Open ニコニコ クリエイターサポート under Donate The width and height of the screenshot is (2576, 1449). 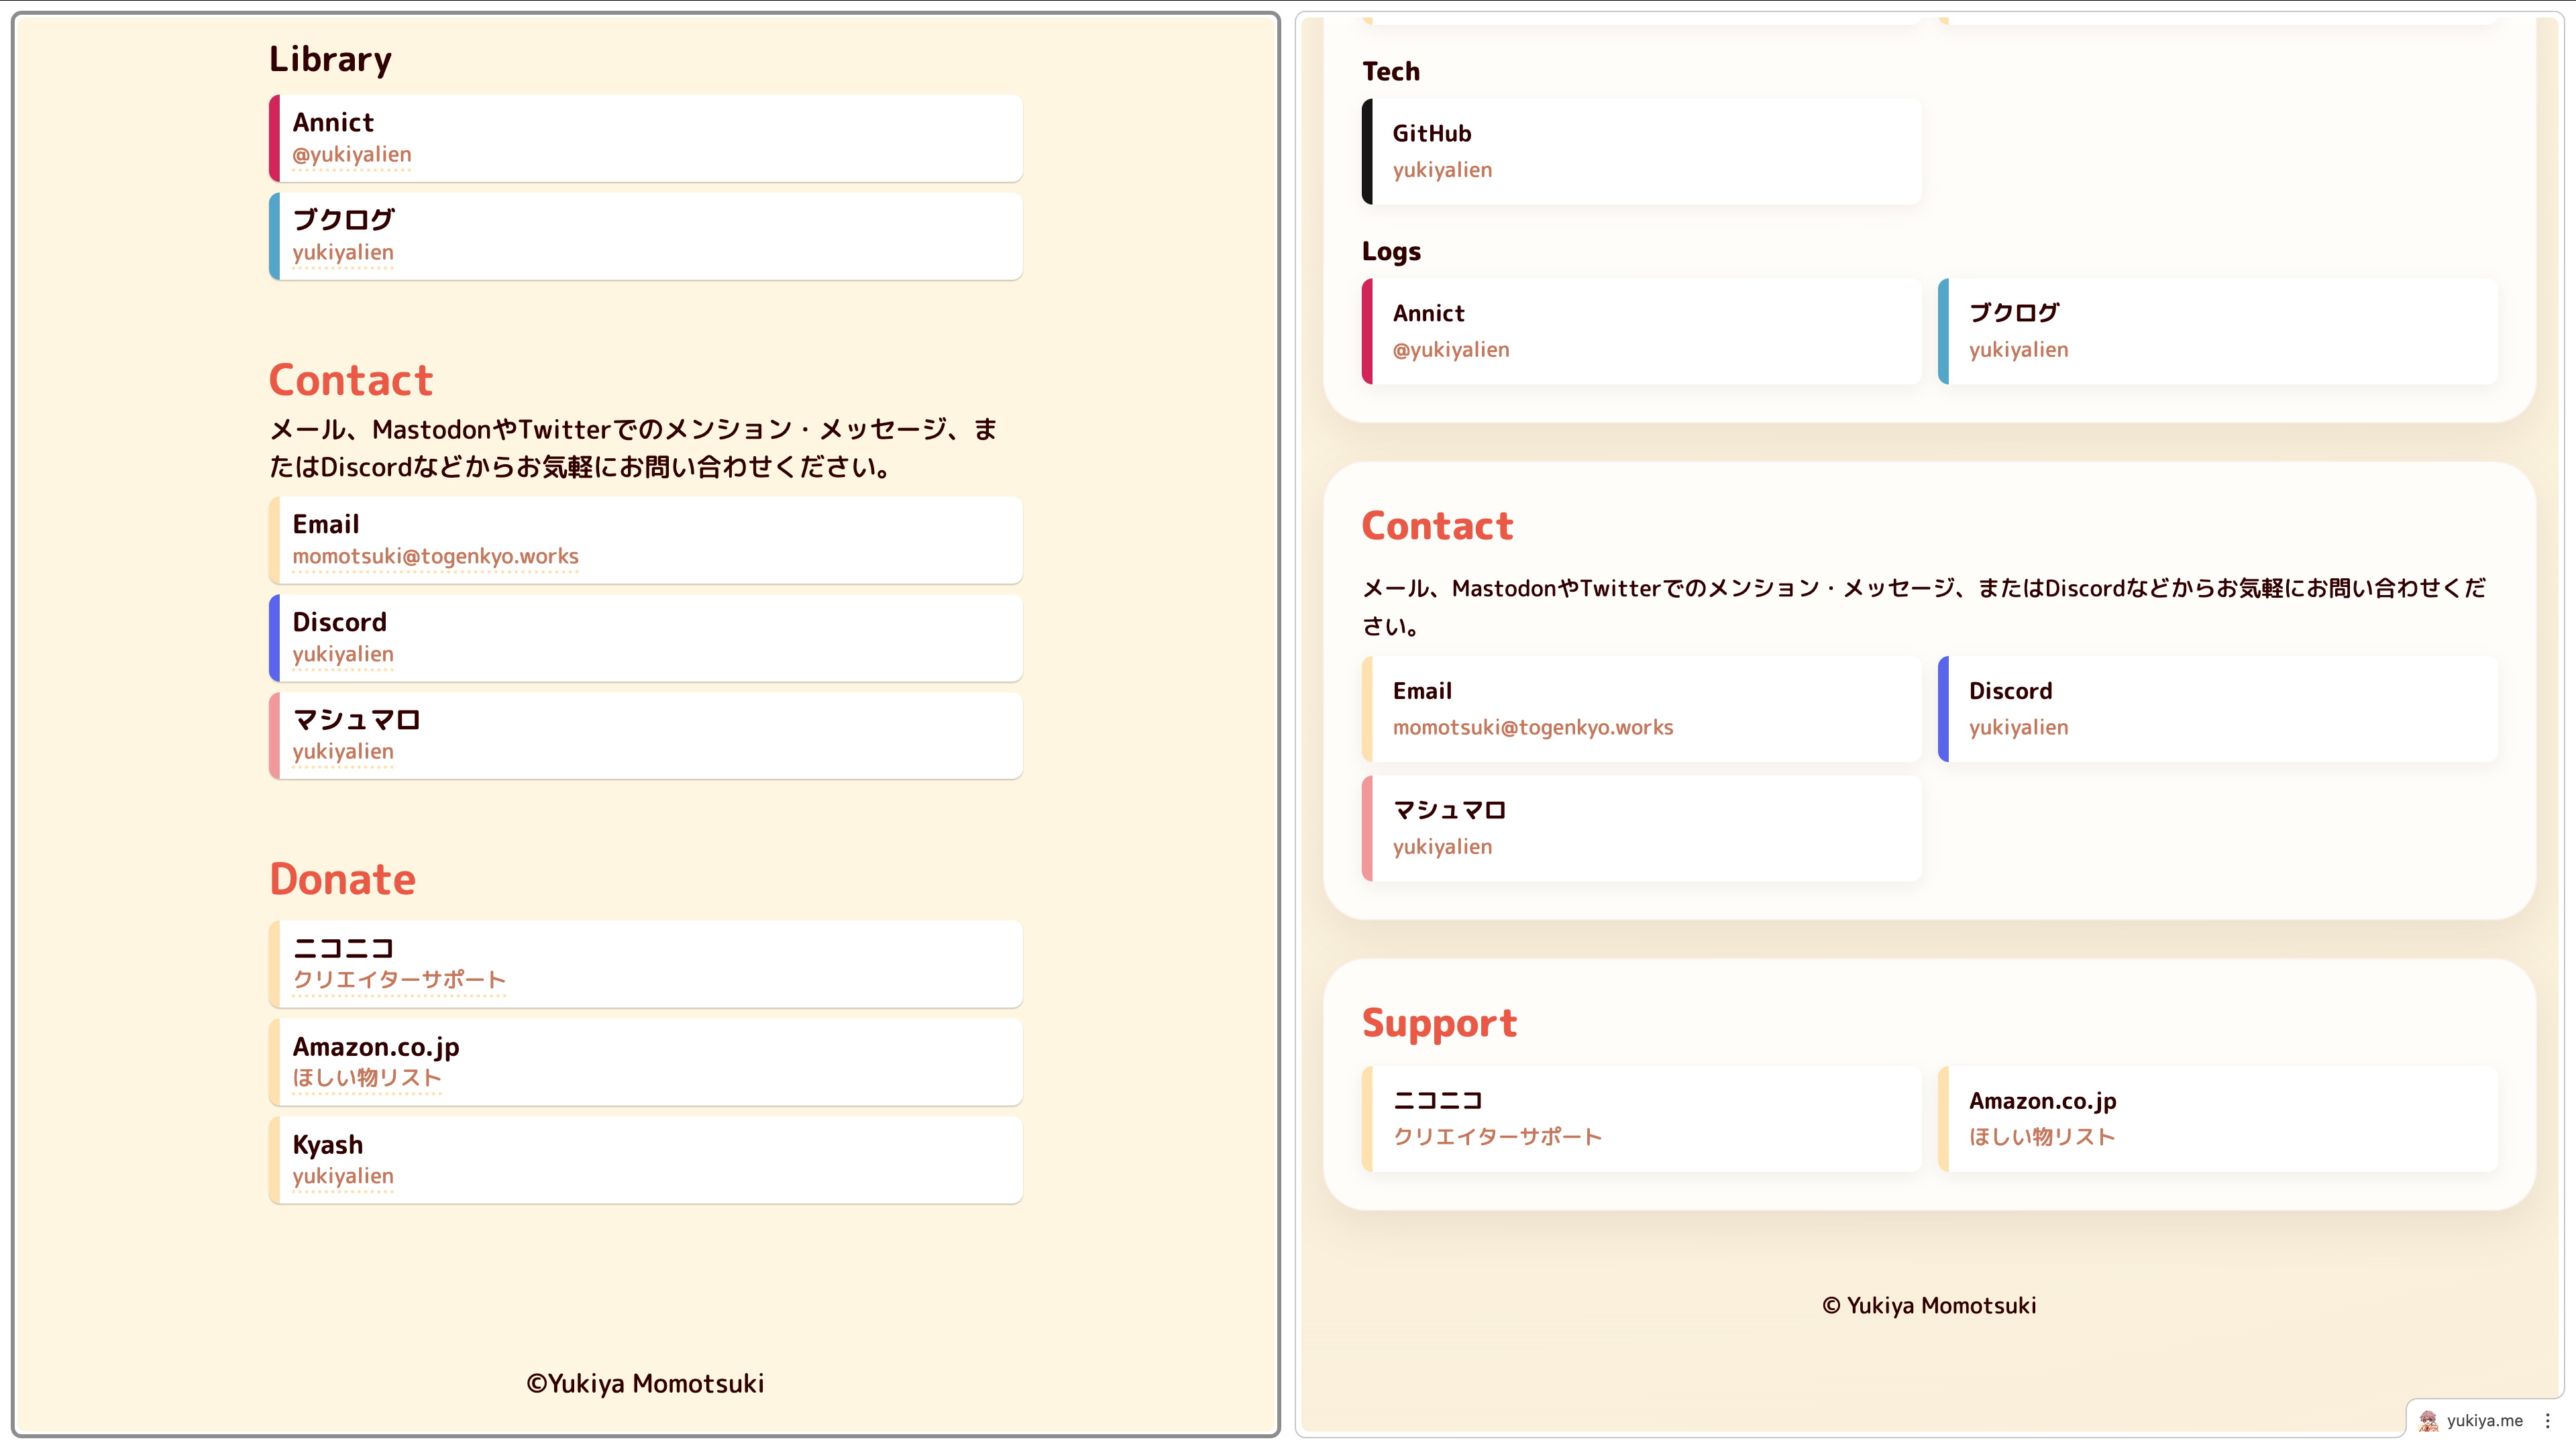pyautogui.click(x=398, y=979)
